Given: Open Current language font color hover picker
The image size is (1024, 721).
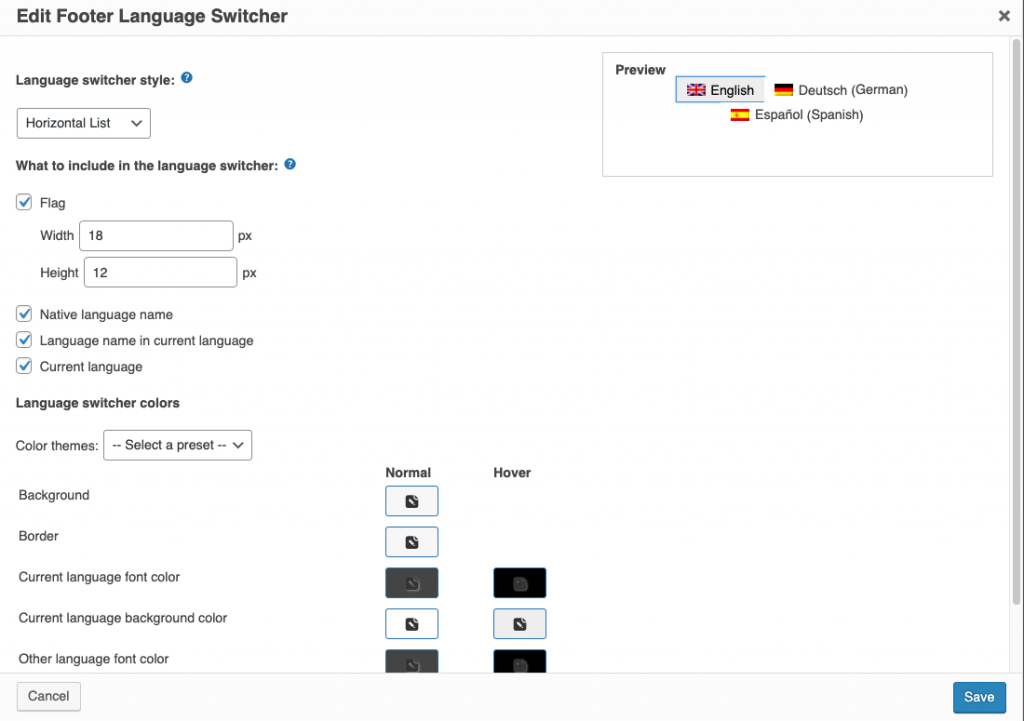Looking at the screenshot, I should click(x=519, y=582).
